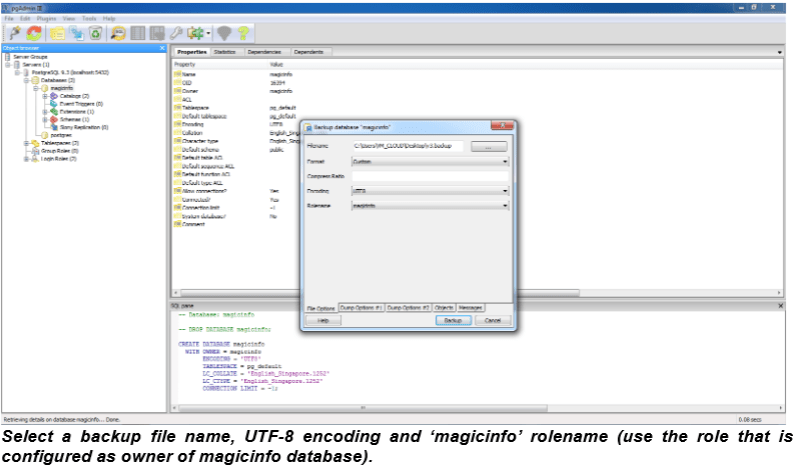Switch to Messages tab in Backup dialog

pos(470,308)
